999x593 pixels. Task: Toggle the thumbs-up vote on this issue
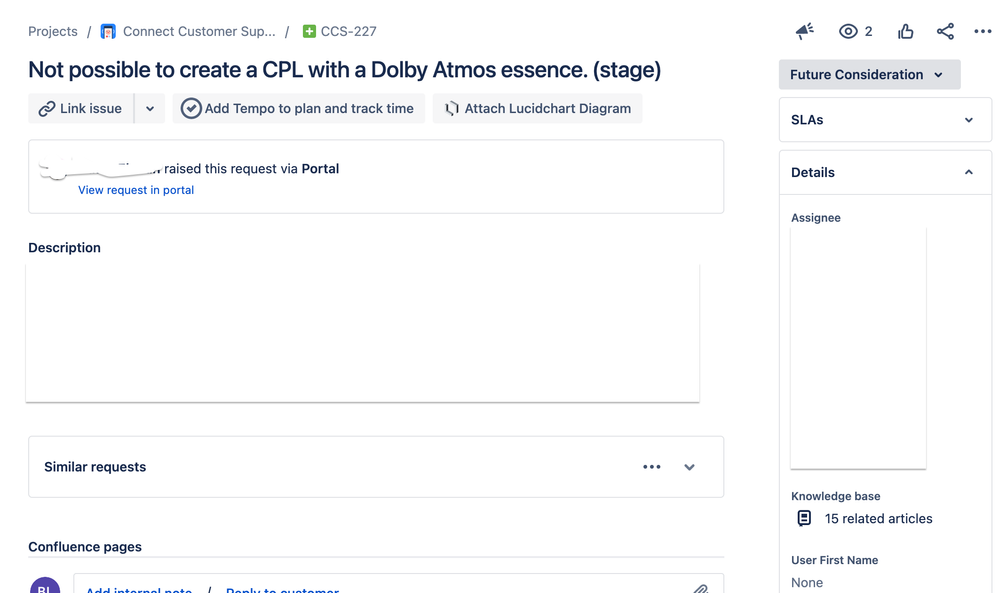coord(906,32)
